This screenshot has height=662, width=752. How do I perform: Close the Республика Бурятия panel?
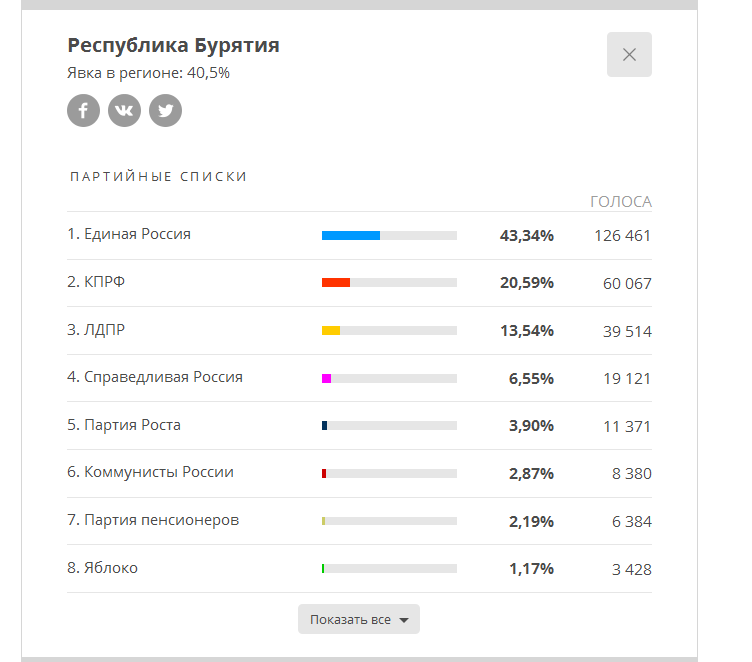pyautogui.click(x=629, y=55)
